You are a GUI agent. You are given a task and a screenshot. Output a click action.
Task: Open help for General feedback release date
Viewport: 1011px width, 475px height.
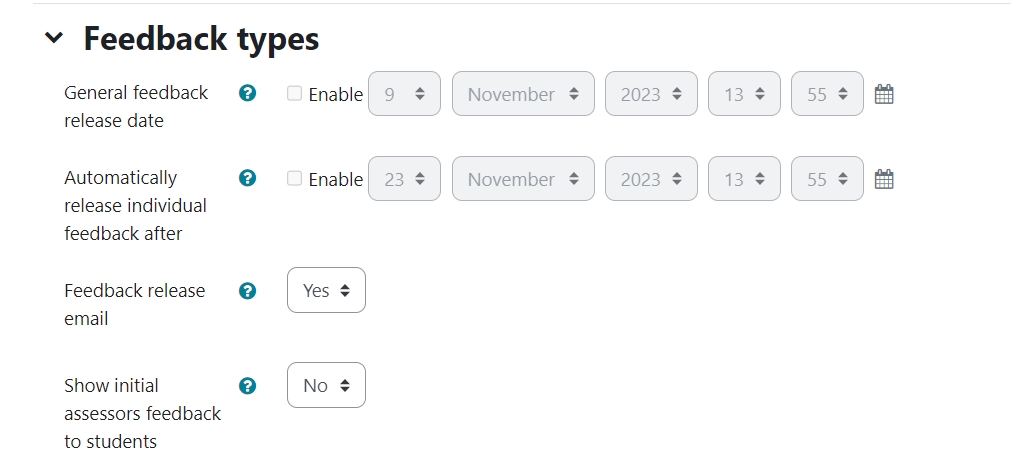[248, 93]
